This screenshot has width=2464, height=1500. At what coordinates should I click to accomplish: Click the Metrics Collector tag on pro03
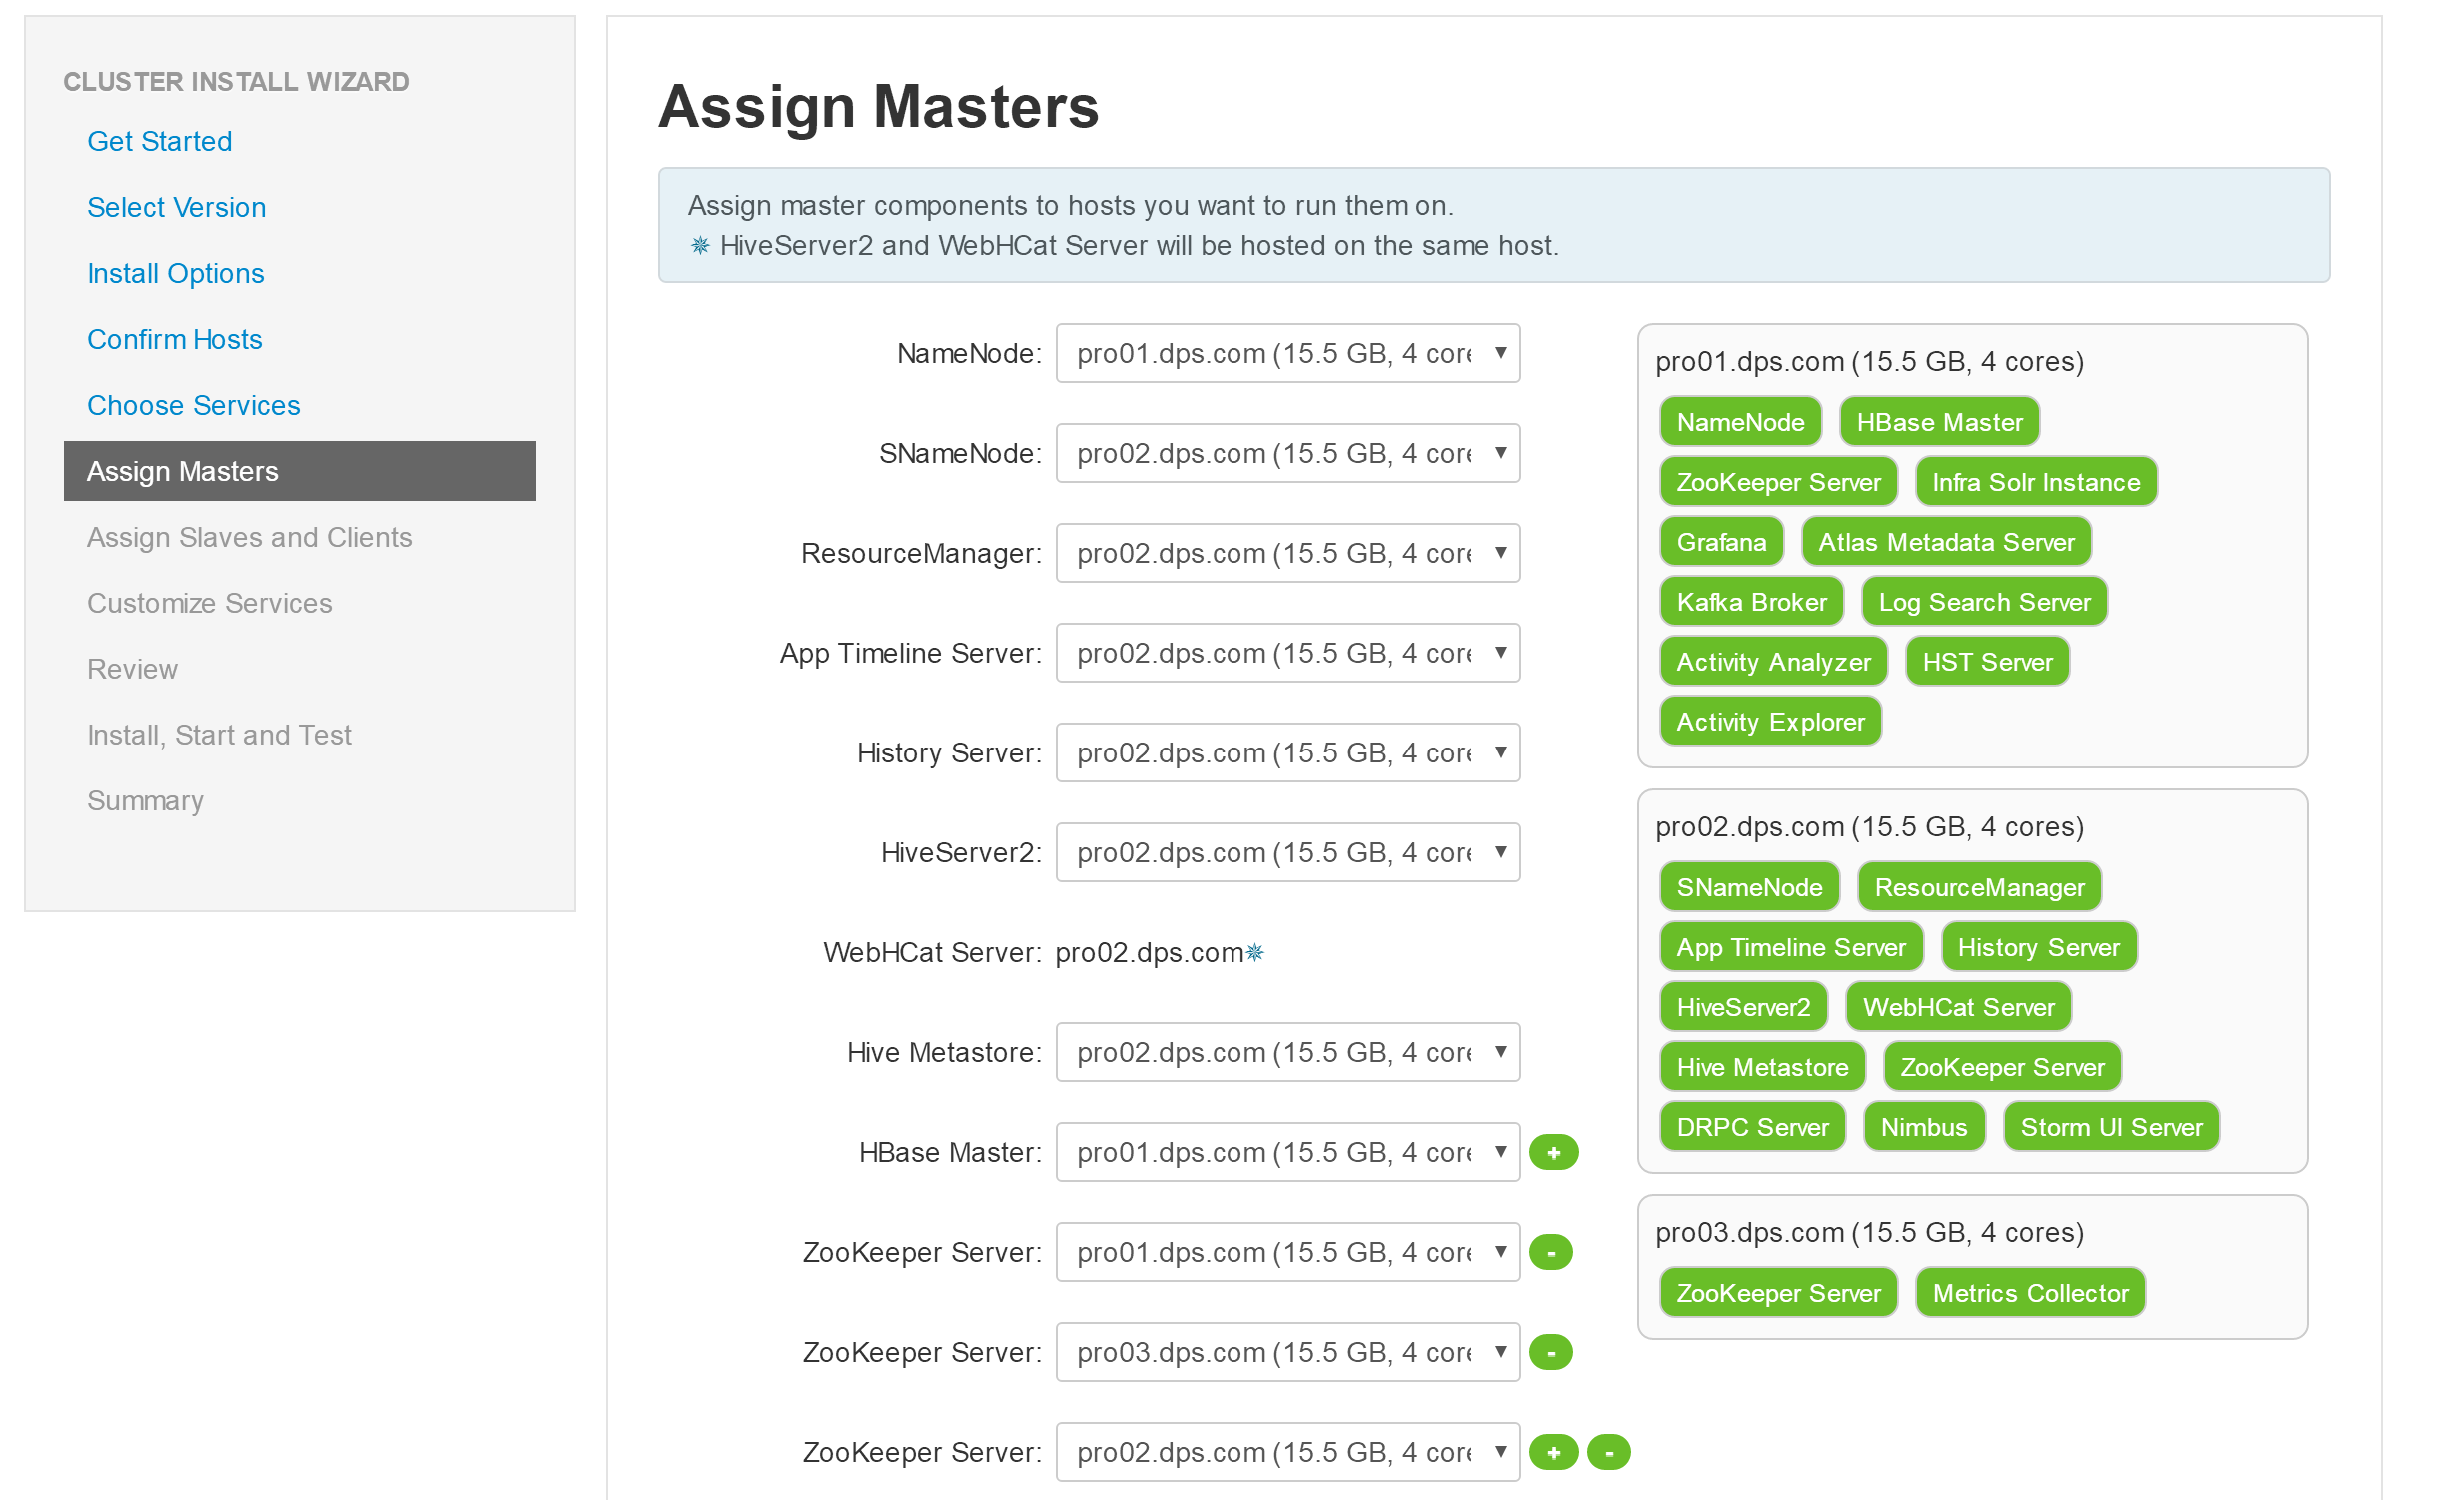2030,1294
